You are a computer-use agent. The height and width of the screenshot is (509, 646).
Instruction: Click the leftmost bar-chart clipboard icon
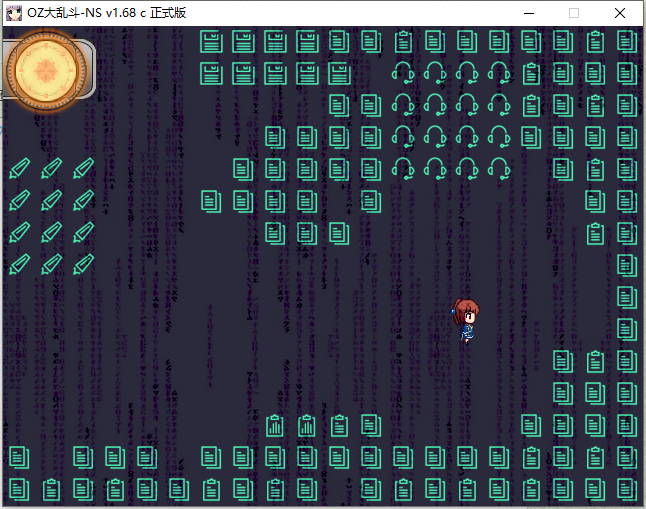point(275,426)
